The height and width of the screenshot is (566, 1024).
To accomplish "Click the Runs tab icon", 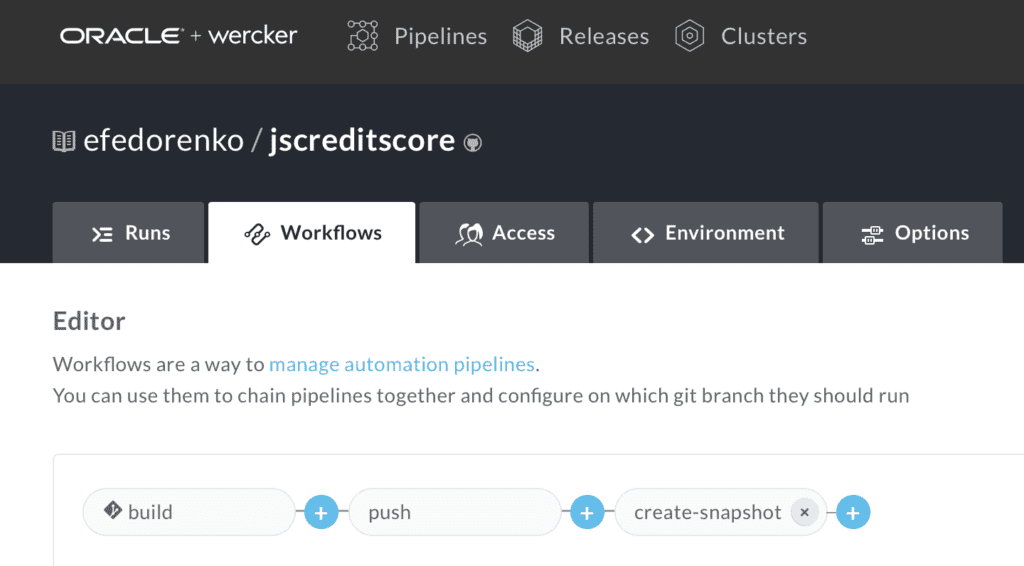I will [x=103, y=234].
